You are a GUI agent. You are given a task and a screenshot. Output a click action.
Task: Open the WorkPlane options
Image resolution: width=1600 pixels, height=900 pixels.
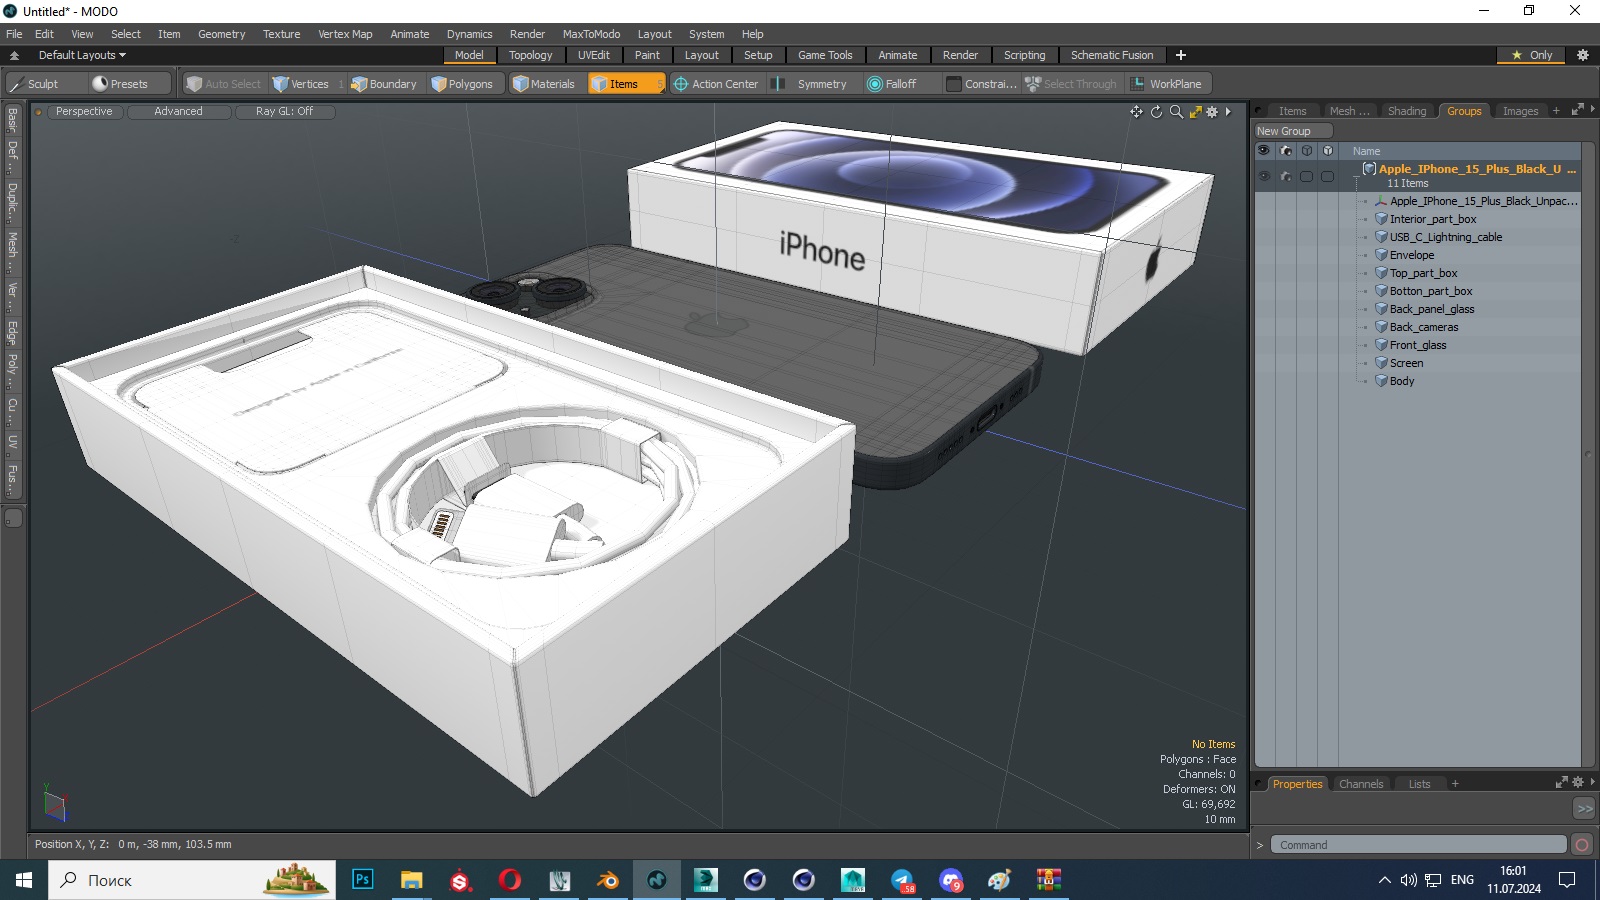point(1166,84)
